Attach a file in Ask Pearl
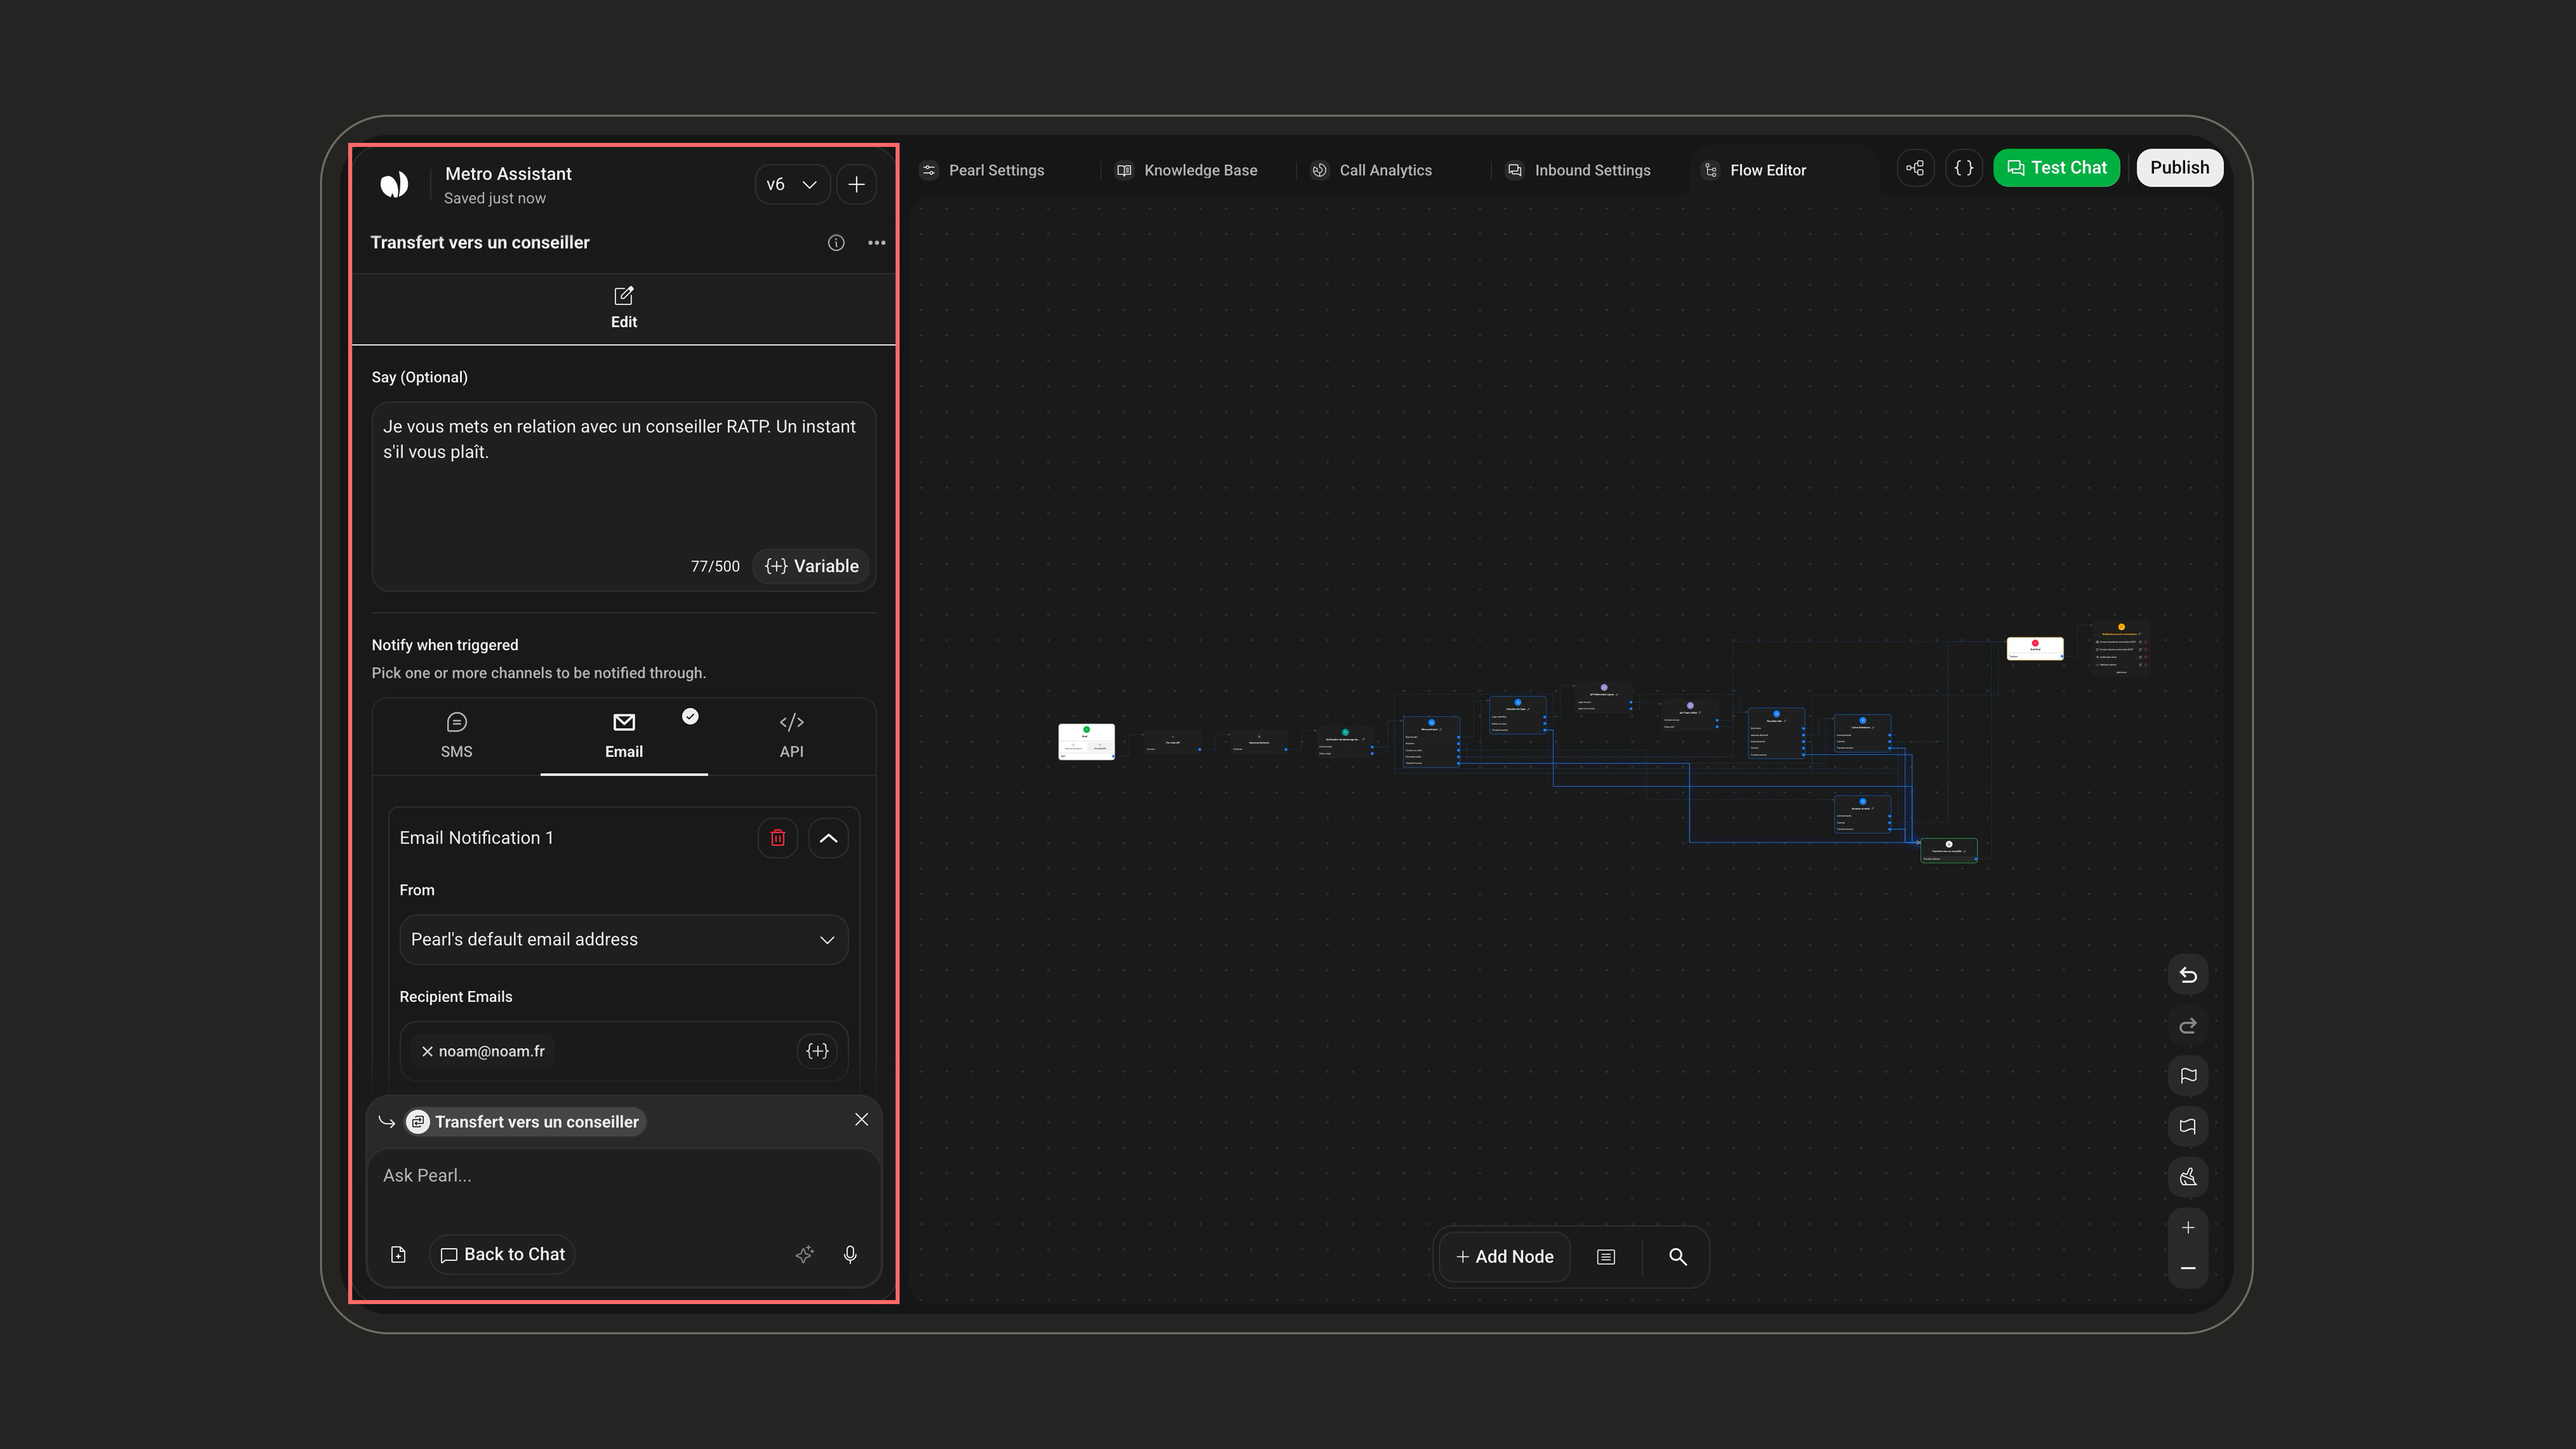Image resolution: width=2576 pixels, height=1449 pixels. [398, 1254]
